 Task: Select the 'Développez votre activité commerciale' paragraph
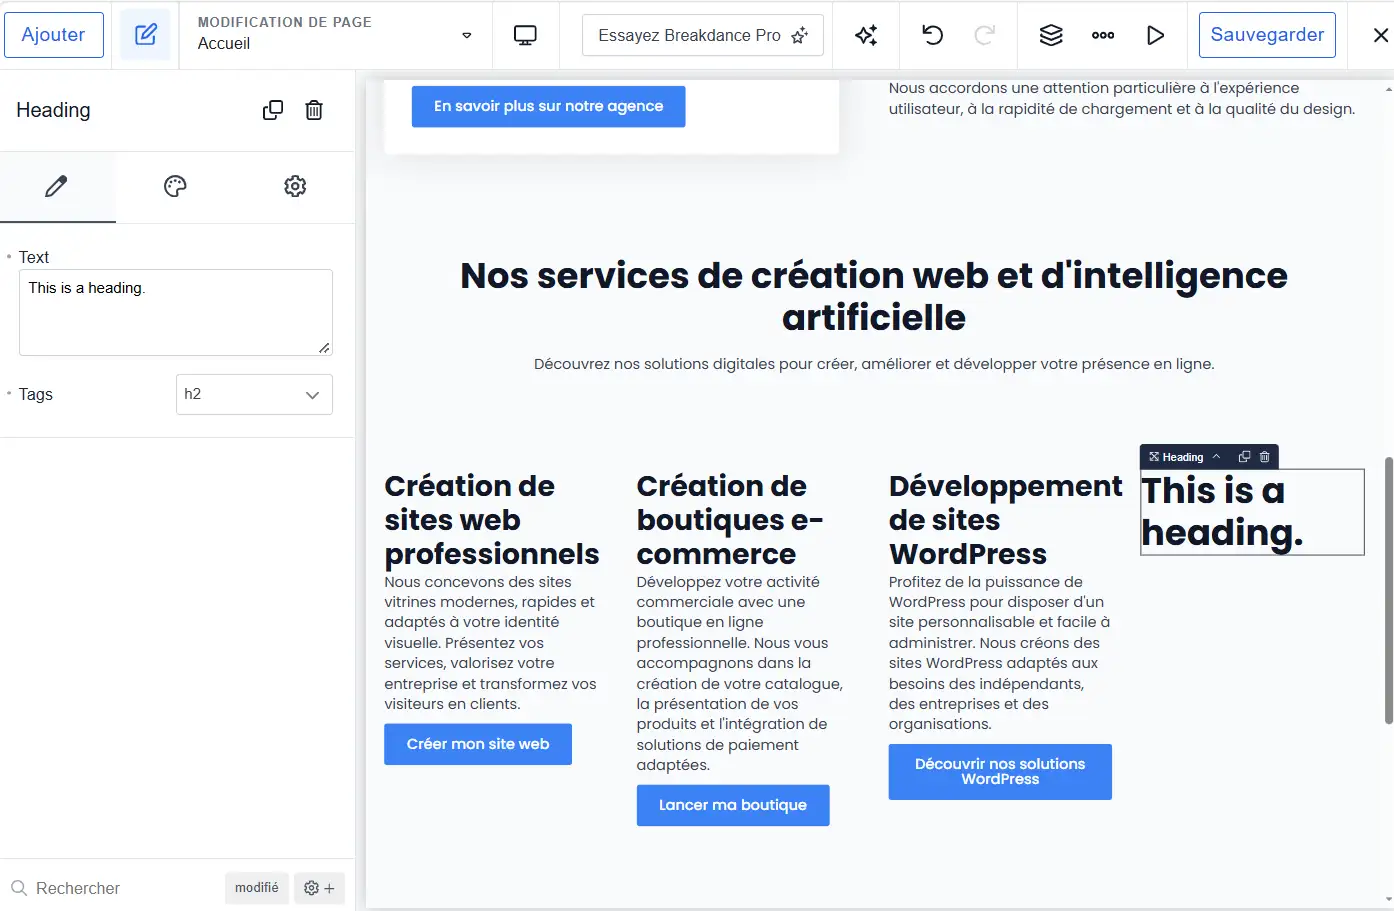coord(741,673)
